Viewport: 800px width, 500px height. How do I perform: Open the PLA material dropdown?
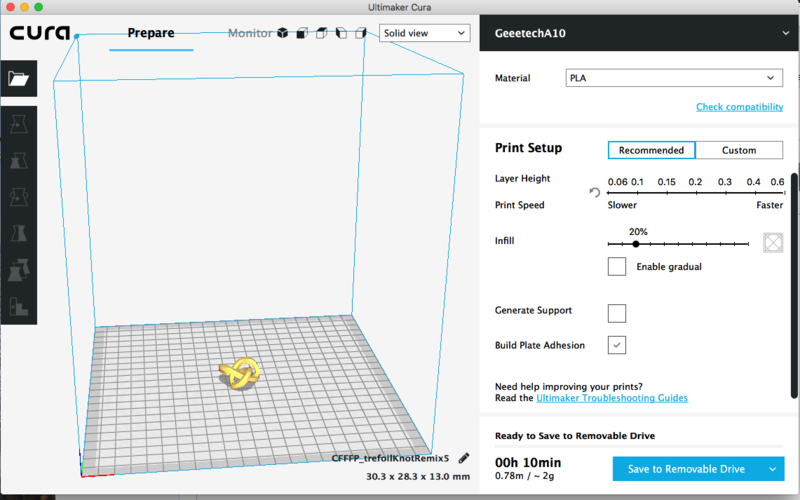point(672,78)
